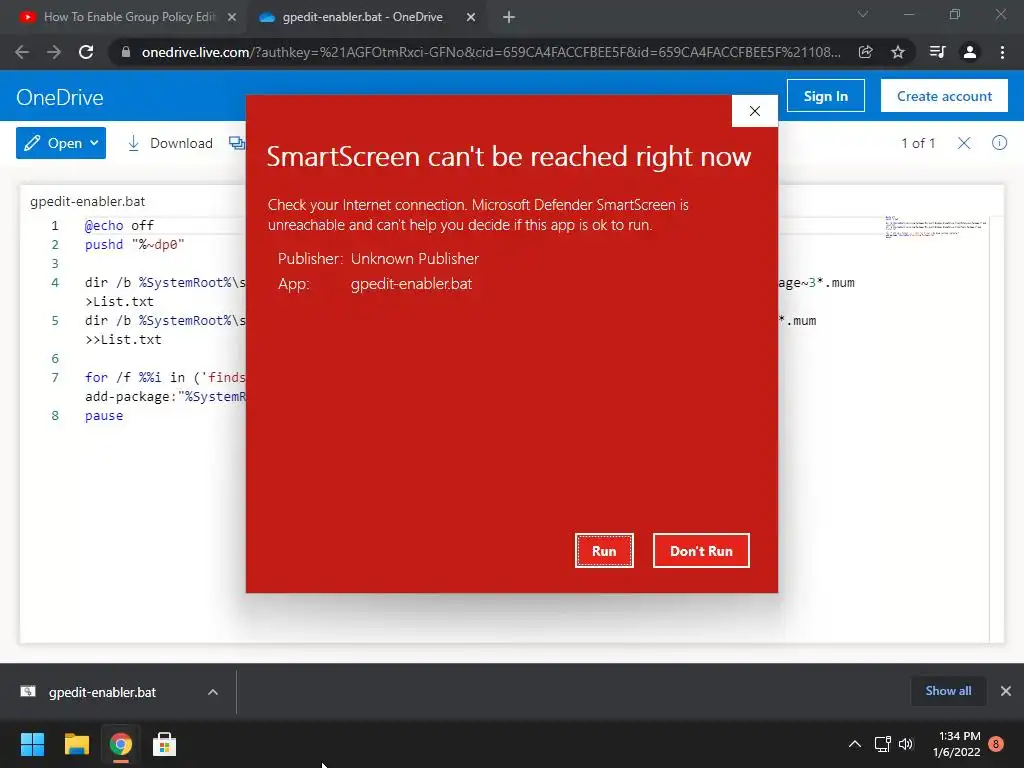Click the 'pause' code line
The height and width of the screenshot is (768, 1024).
click(104, 415)
